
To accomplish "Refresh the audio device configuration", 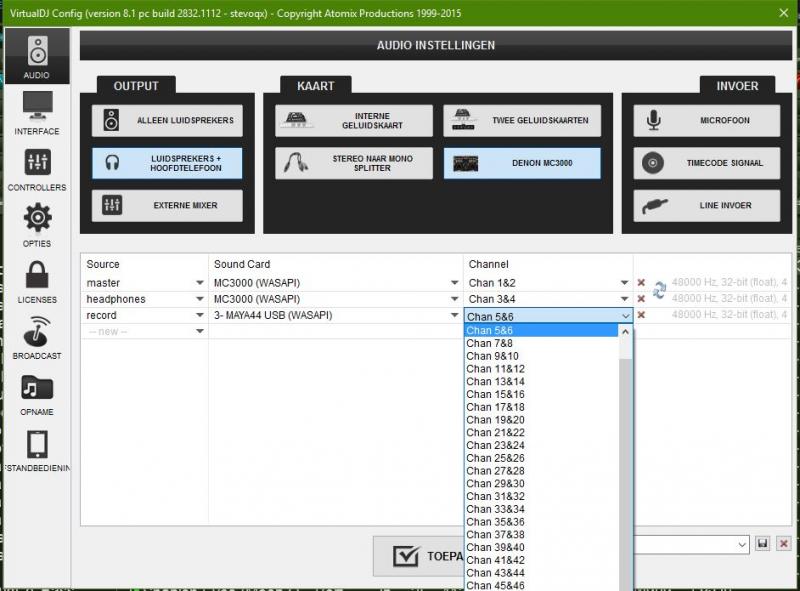I will pos(659,290).
